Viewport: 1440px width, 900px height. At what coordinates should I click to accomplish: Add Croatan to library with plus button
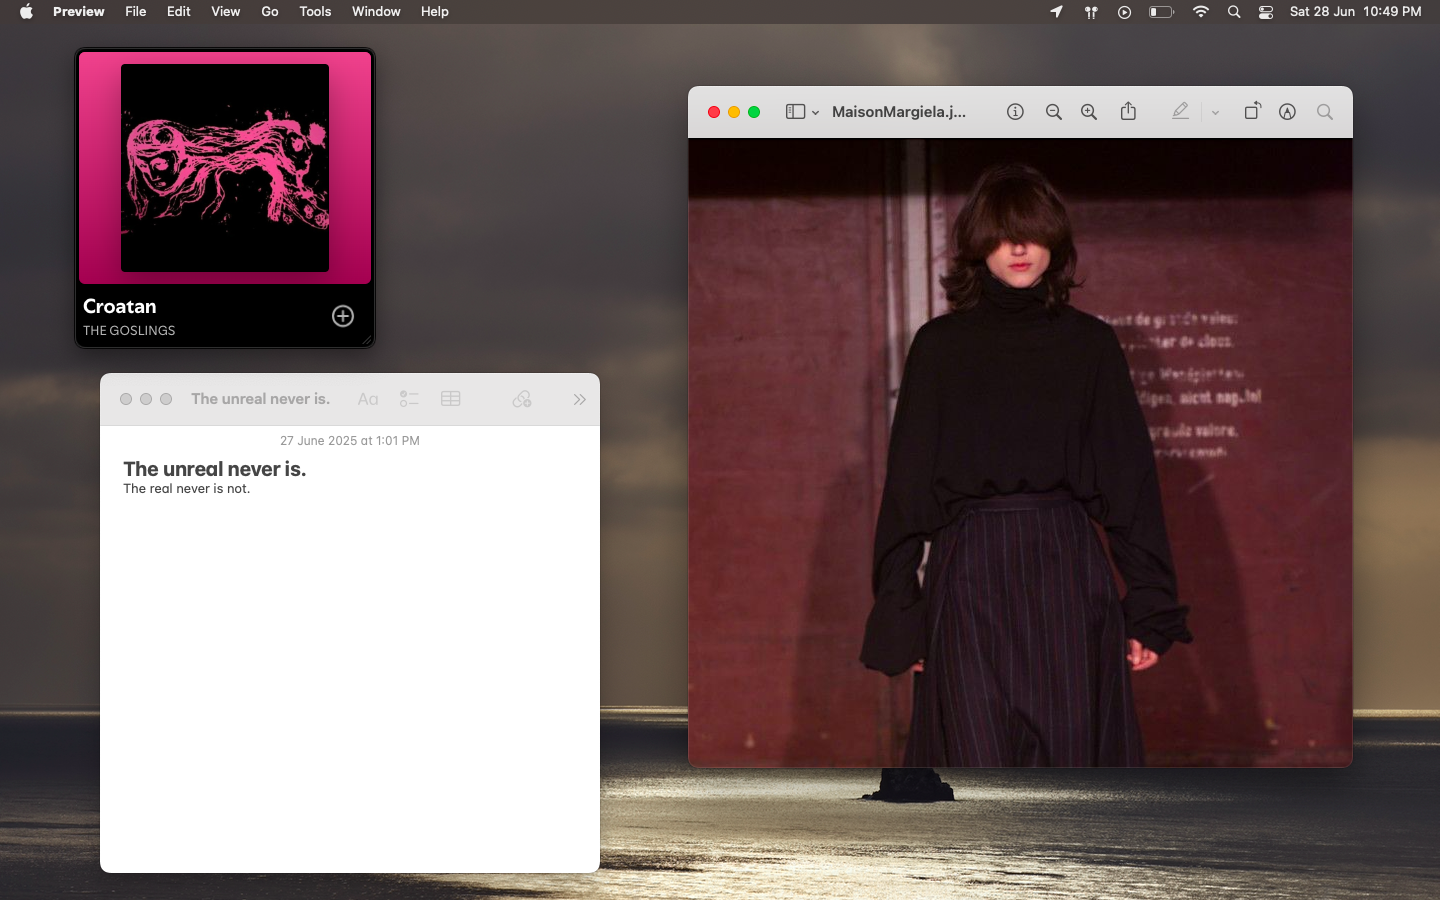click(343, 316)
